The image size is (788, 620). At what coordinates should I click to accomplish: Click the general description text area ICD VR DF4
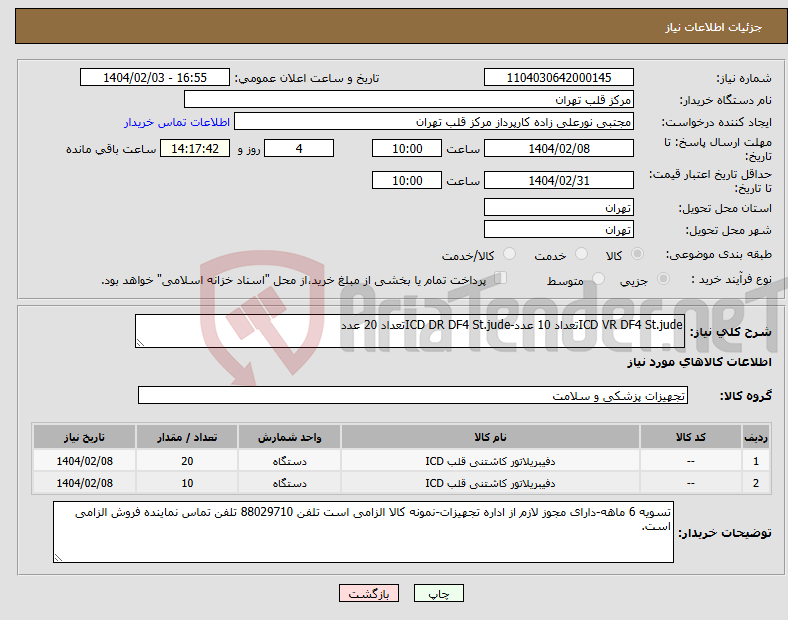click(x=410, y=331)
